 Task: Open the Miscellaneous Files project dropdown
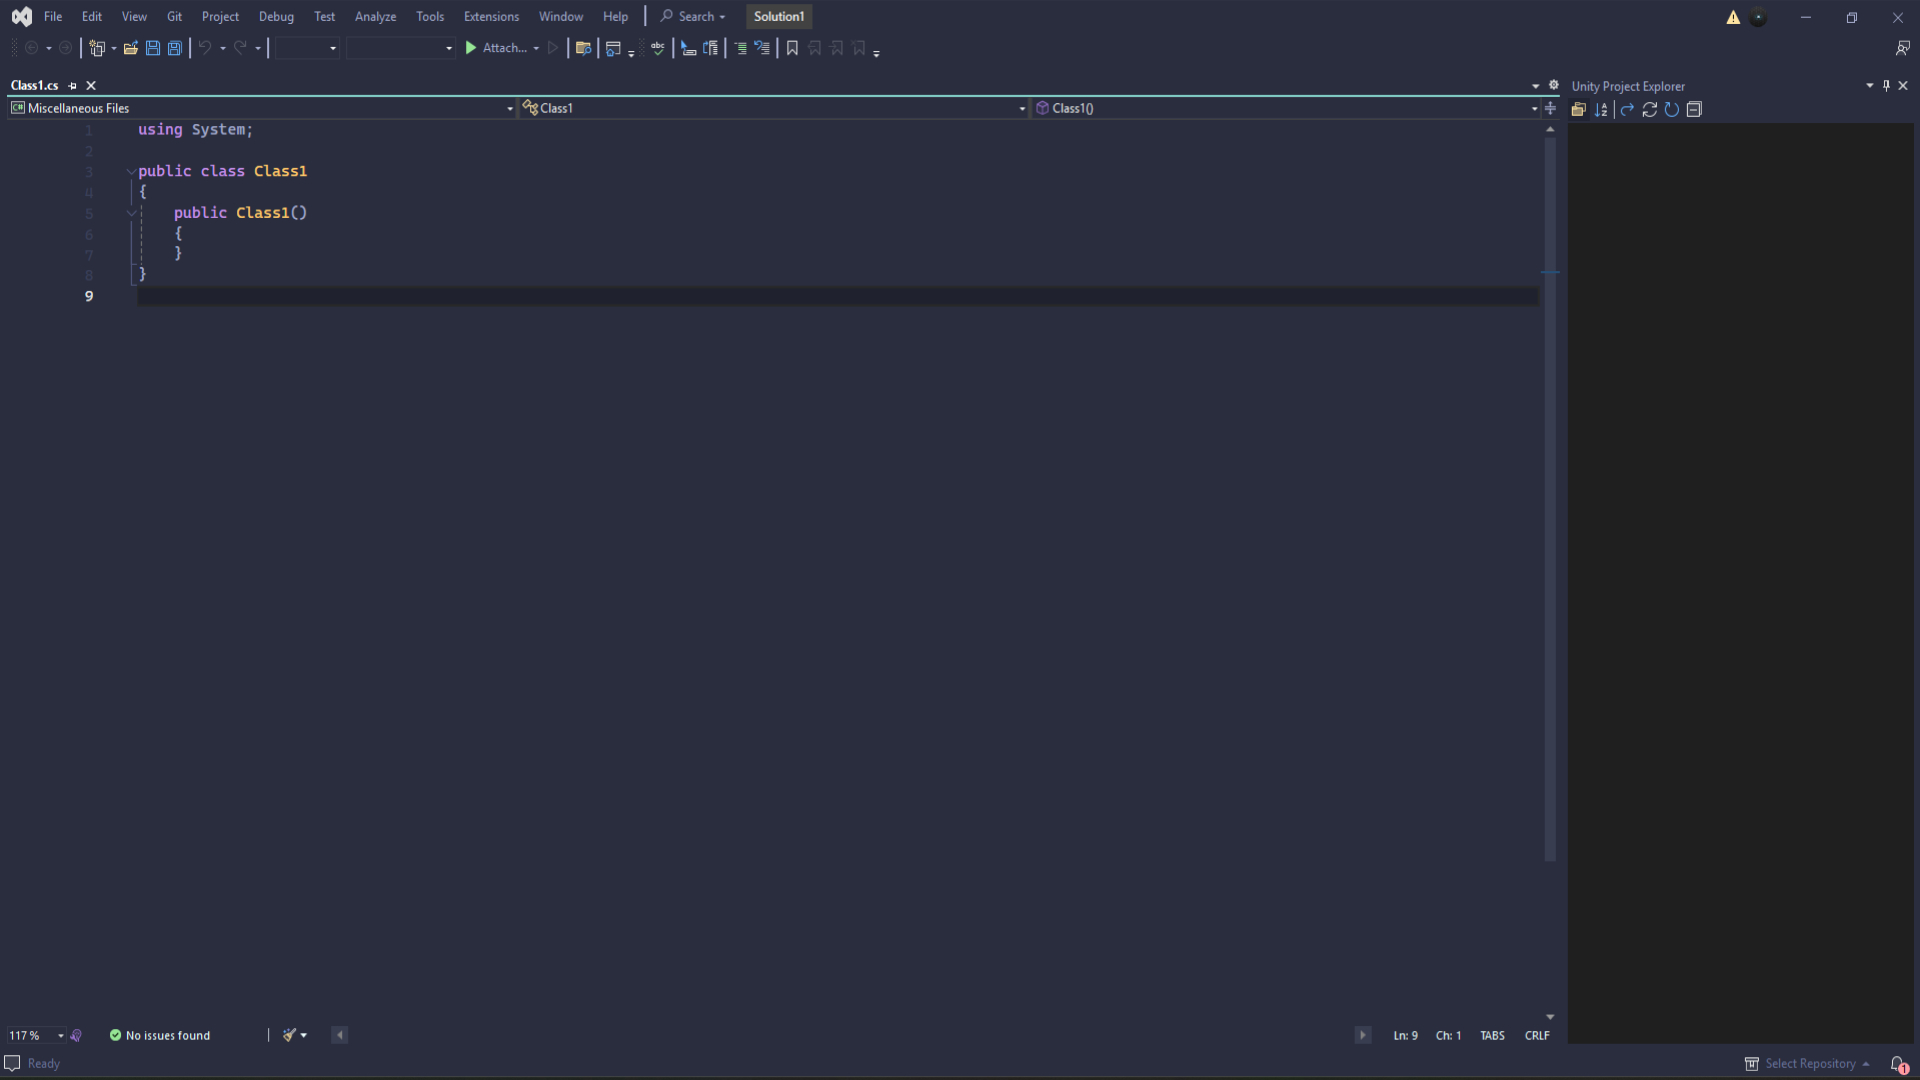click(x=510, y=108)
